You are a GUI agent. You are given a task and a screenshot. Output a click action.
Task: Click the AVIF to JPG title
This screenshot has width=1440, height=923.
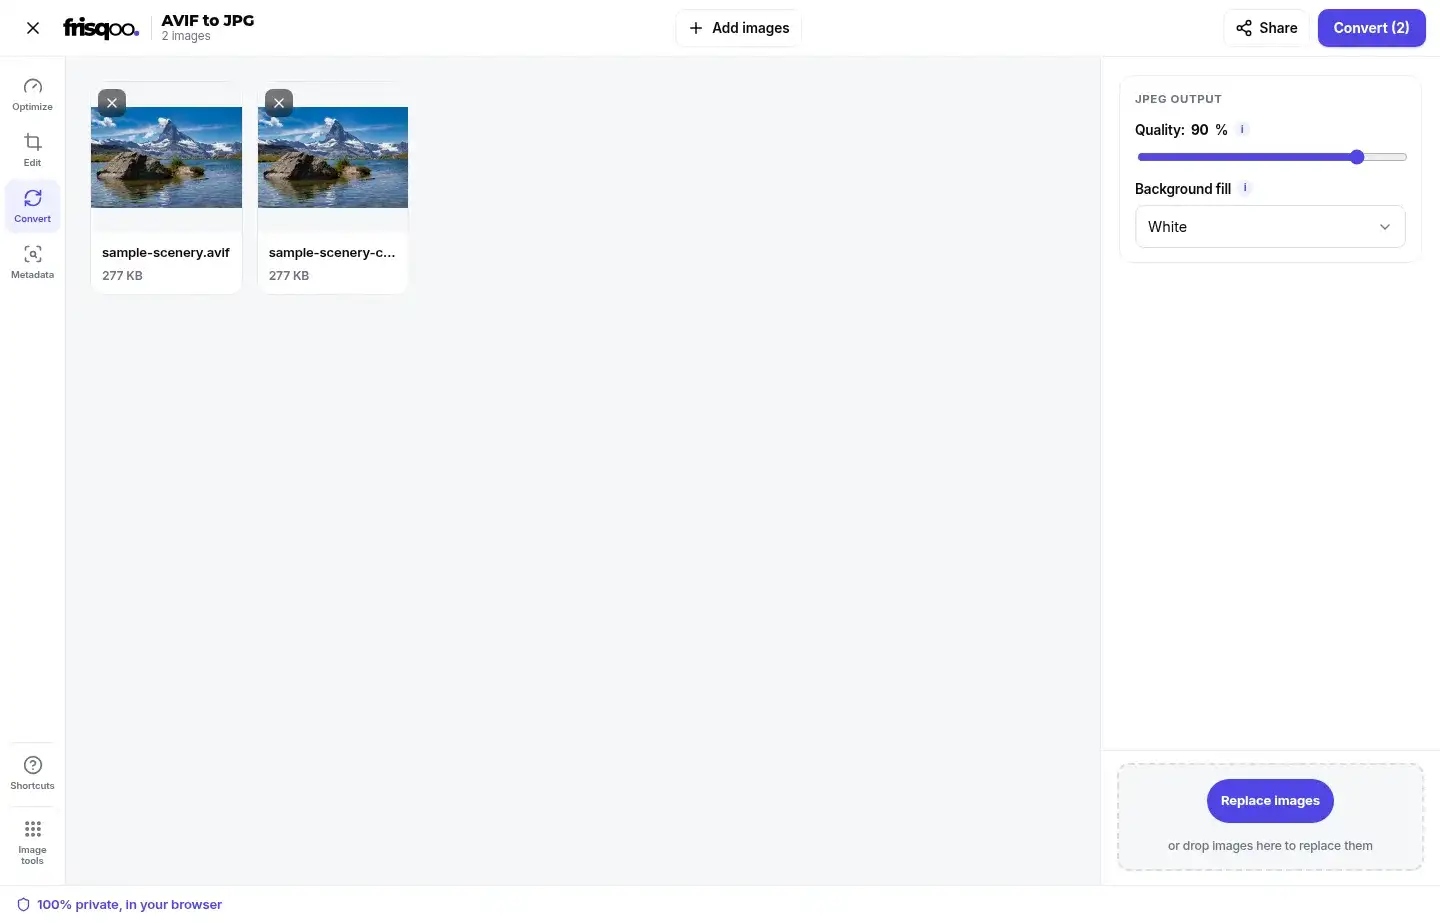pyautogui.click(x=208, y=20)
